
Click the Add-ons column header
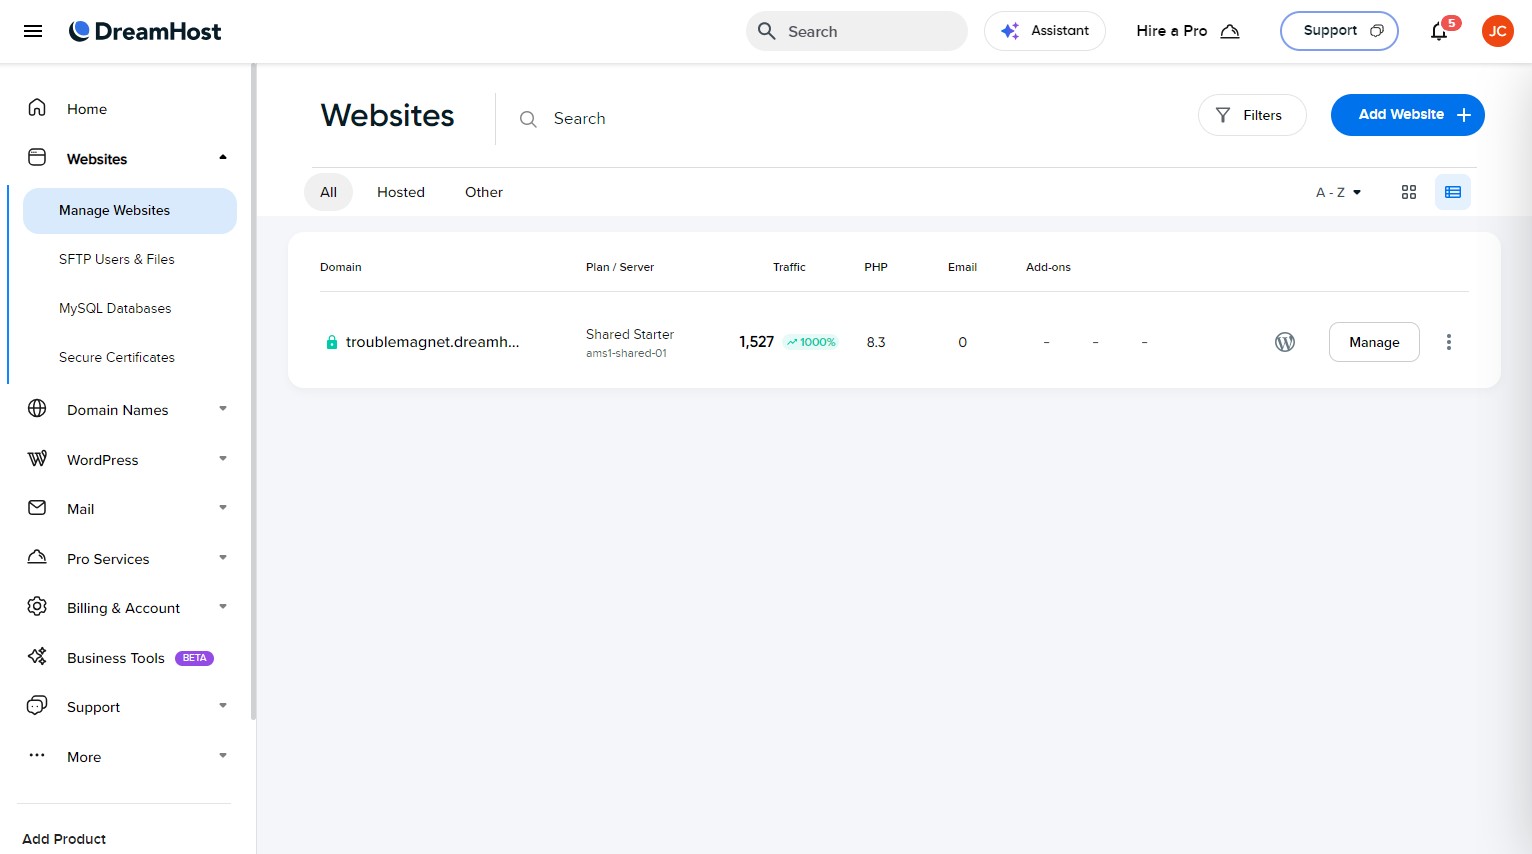coord(1048,267)
